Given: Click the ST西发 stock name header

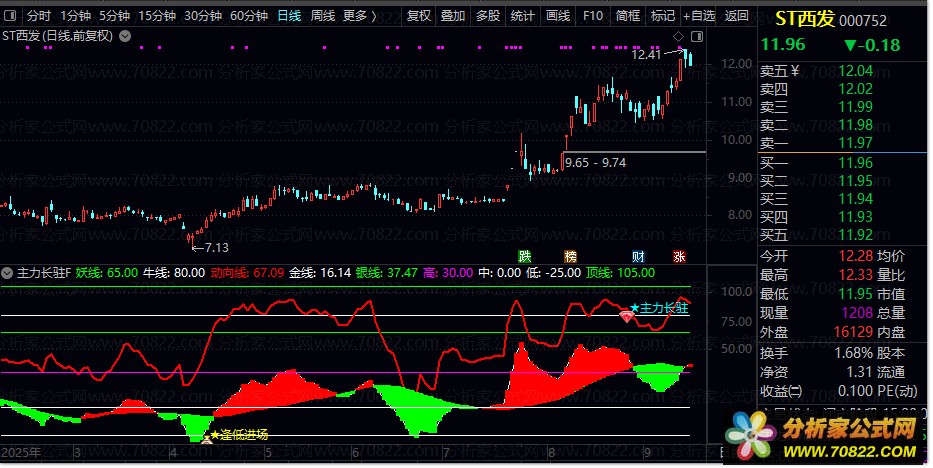Looking at the screenshot, I should click(805, 20).
